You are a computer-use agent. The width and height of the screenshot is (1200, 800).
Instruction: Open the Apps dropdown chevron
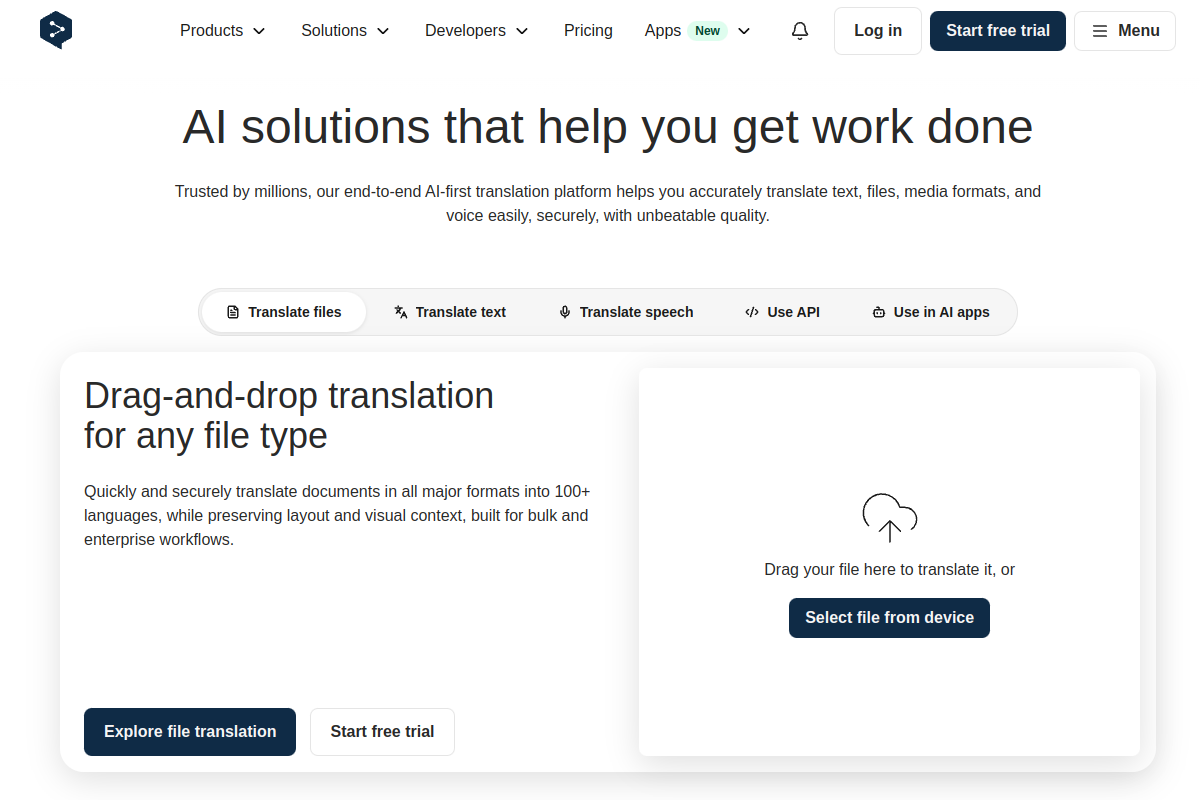click(744, 31)
